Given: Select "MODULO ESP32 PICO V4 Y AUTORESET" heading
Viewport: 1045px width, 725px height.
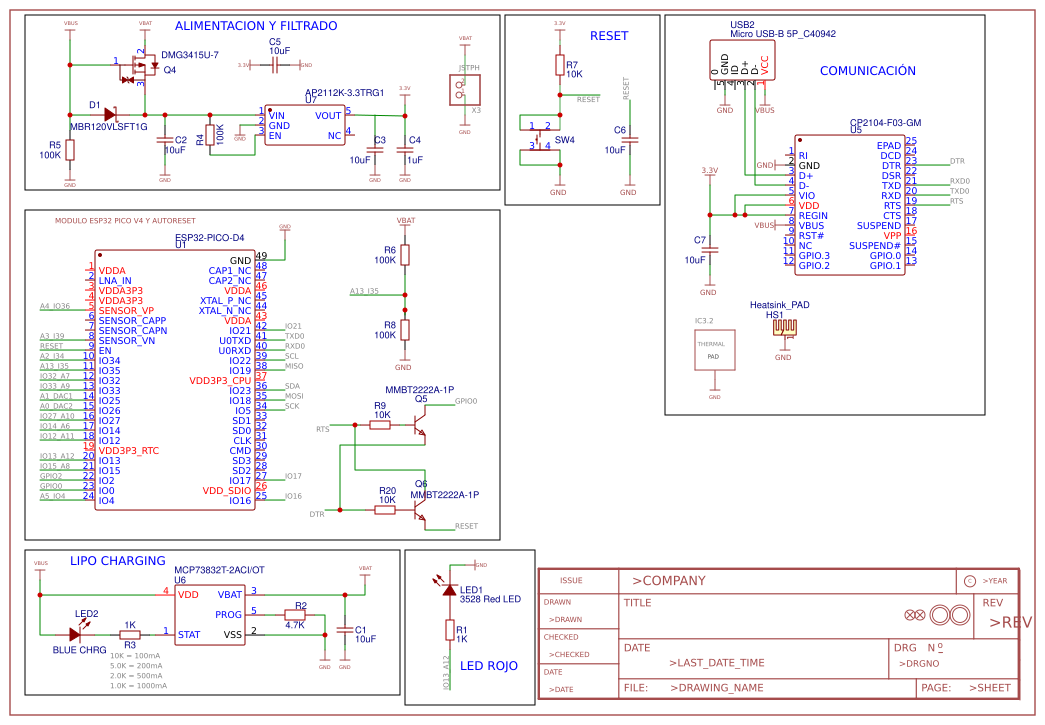Looking at the screenshot, I should [x=125, y=221].
